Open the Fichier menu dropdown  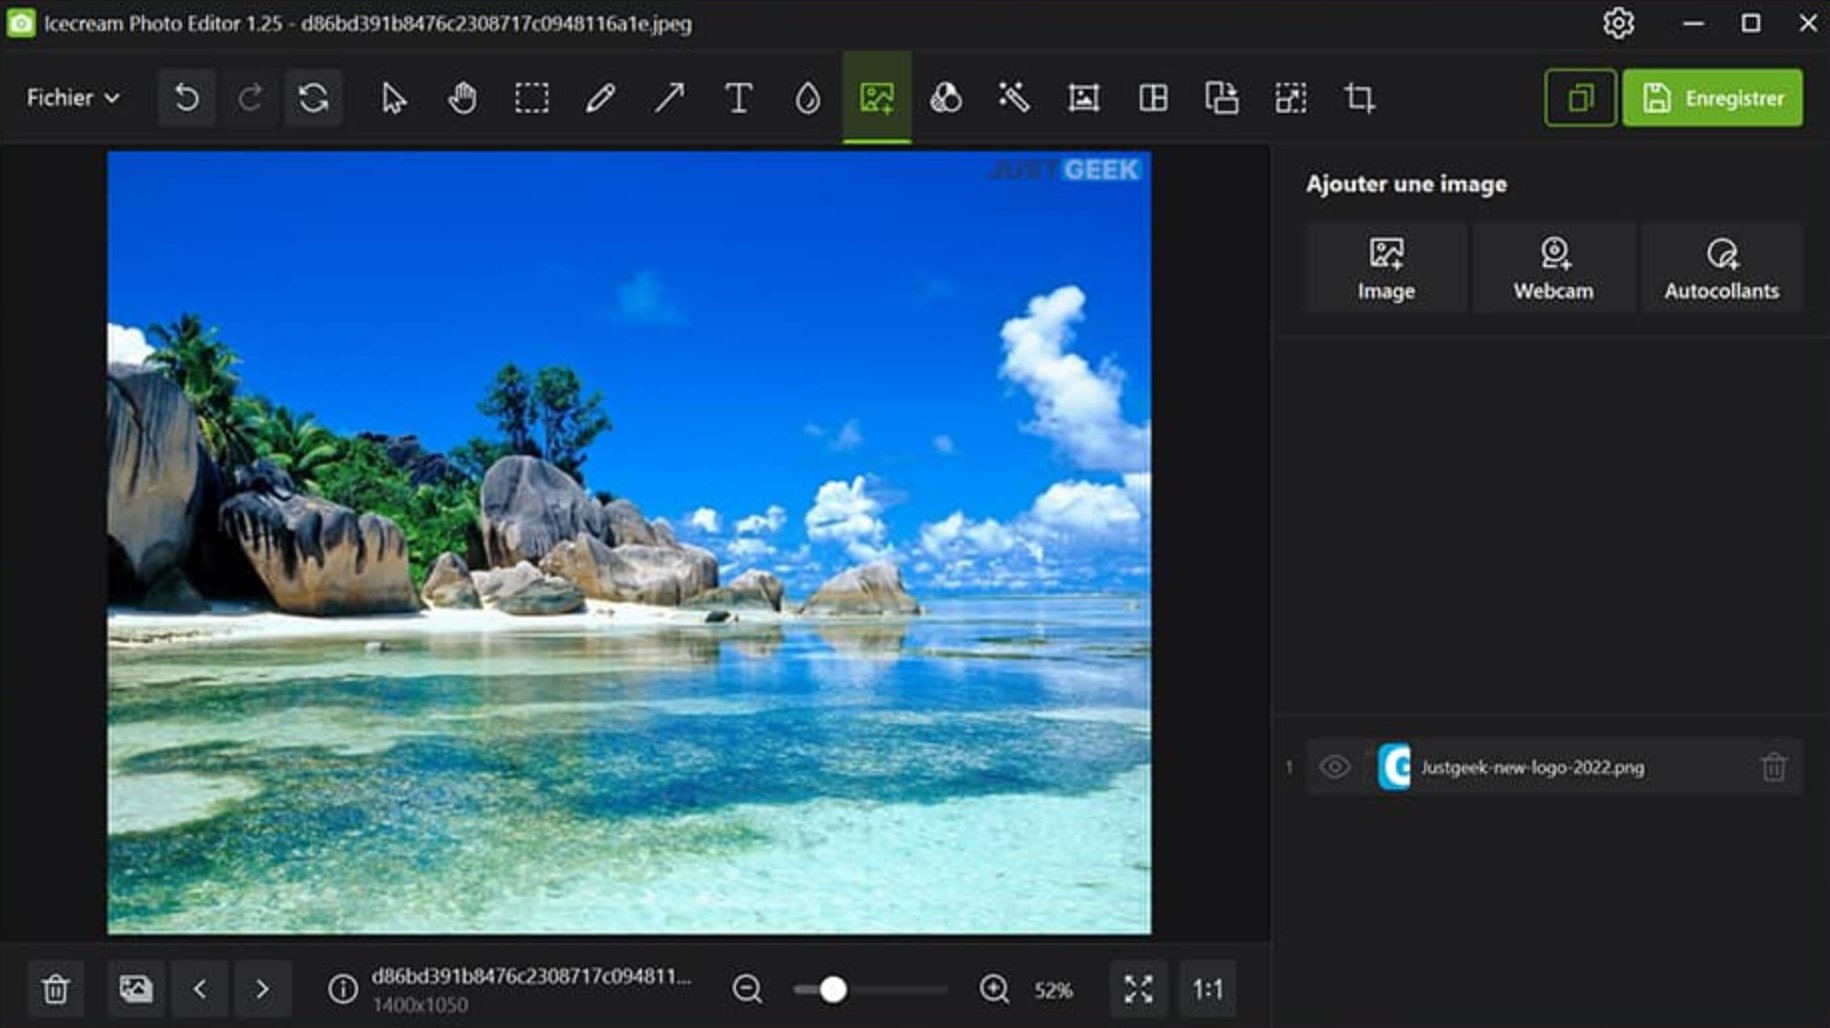70,98
